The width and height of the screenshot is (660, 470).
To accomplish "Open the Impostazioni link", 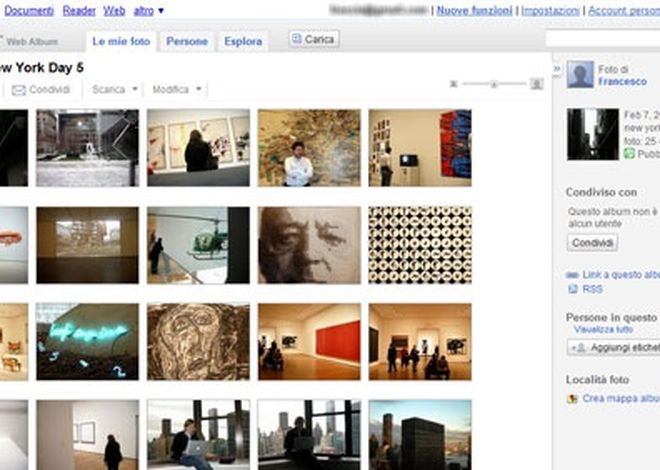I will [x=550, y=11].
